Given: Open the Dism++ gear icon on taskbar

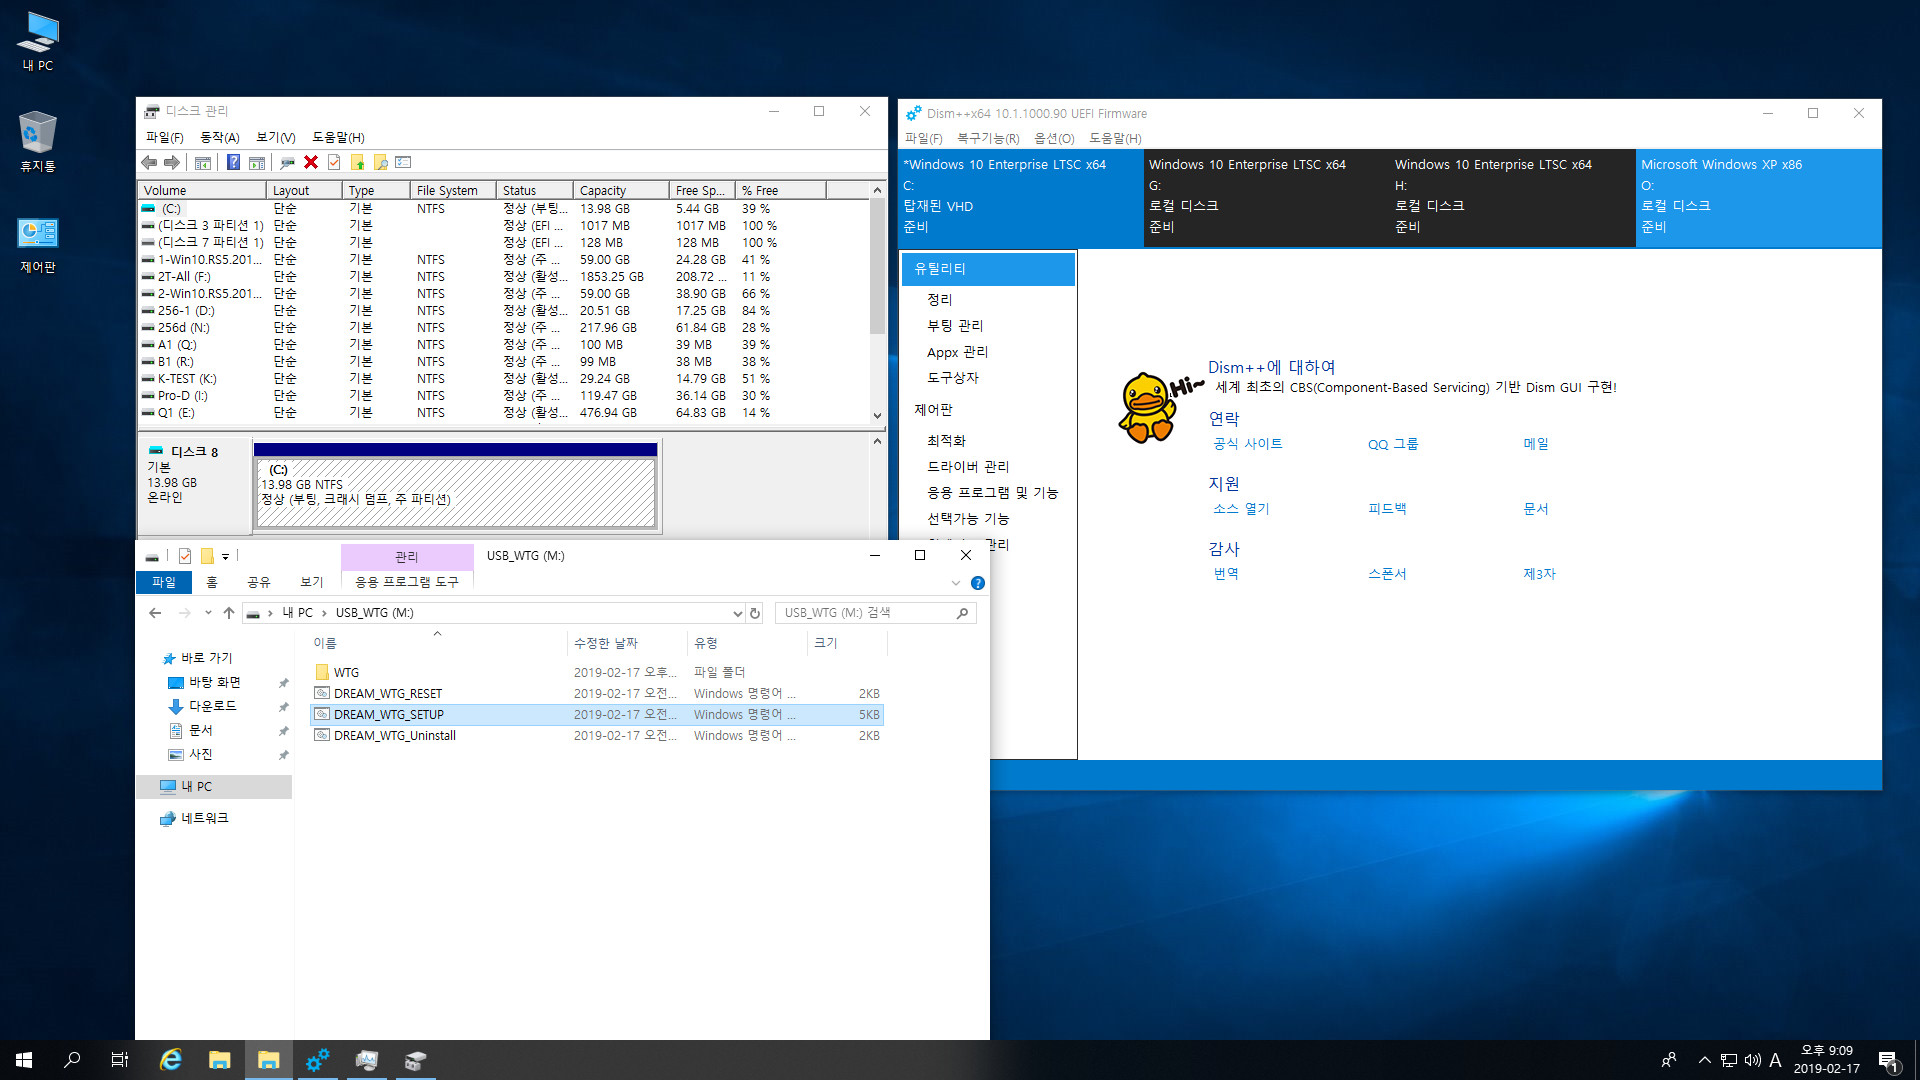Looking at the screenshot, I should (x=318, y=1060).
